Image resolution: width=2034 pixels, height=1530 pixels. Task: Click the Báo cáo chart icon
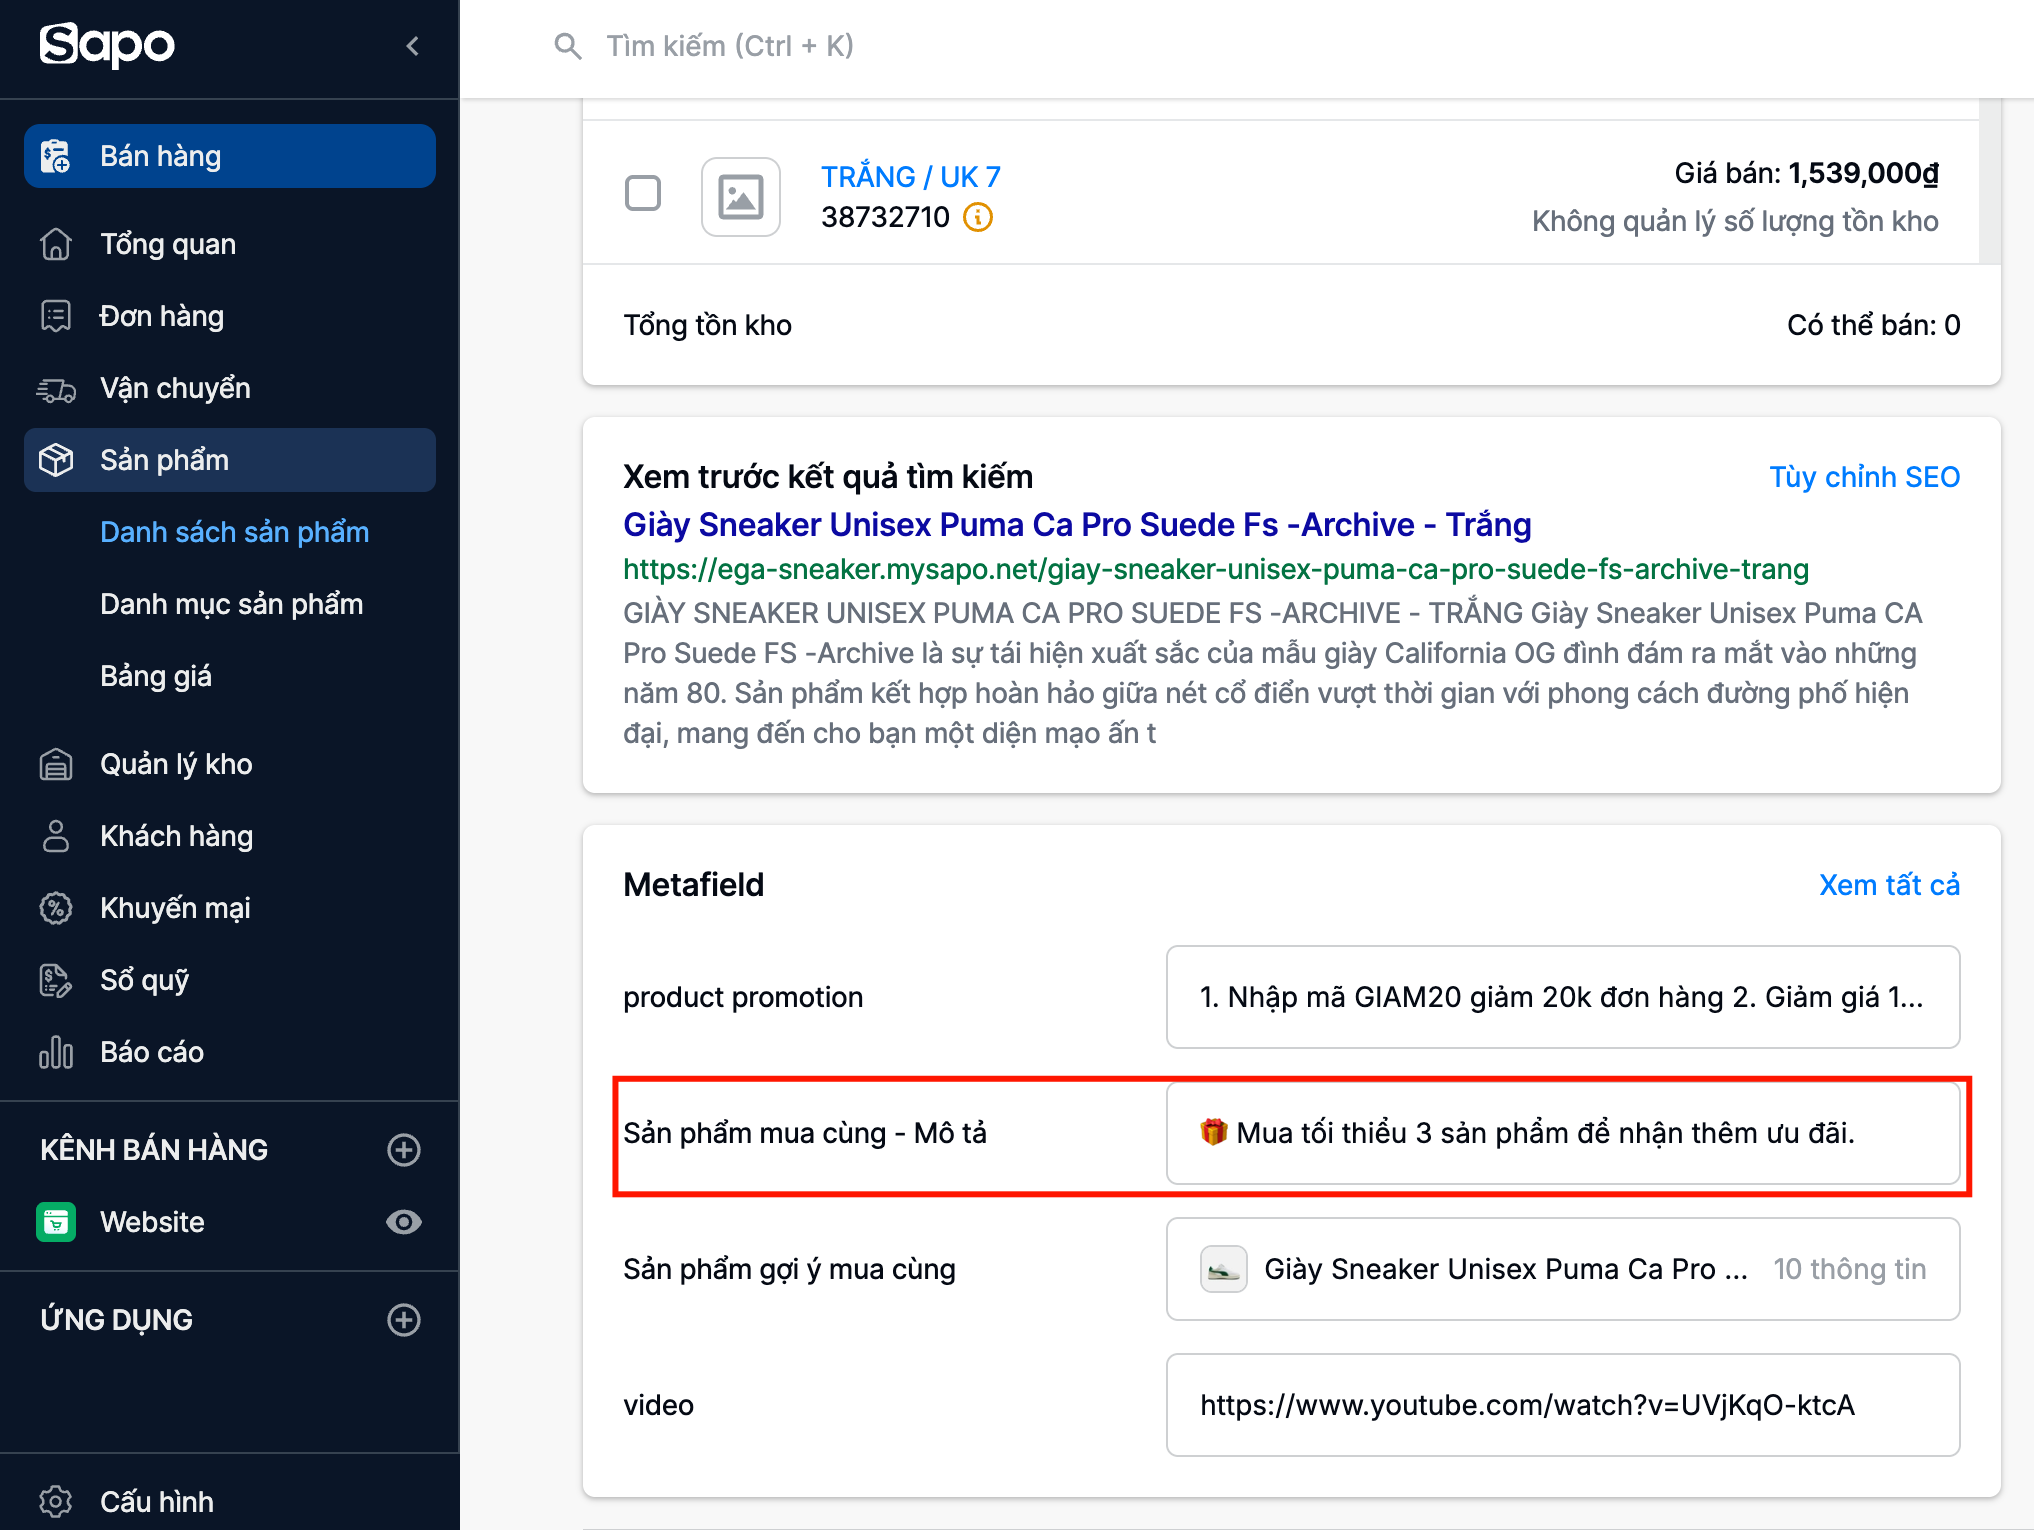56,1052
